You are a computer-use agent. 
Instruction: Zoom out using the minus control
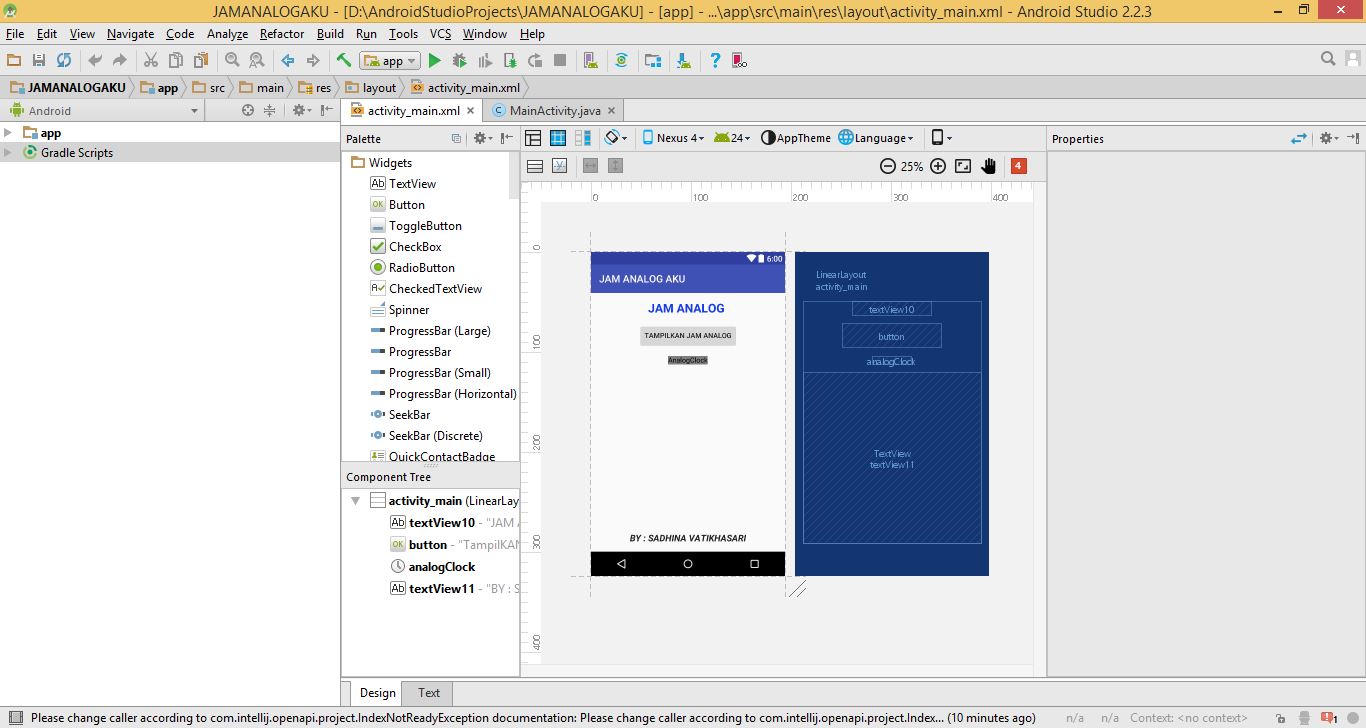(888, 166)
